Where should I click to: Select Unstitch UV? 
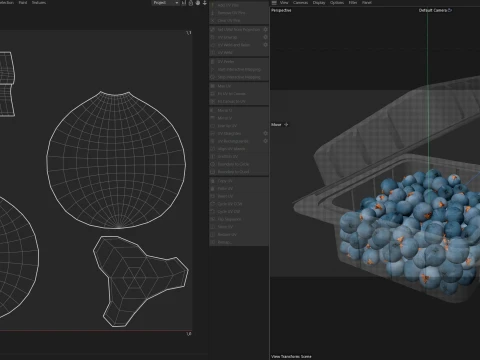tap(239, 156)
